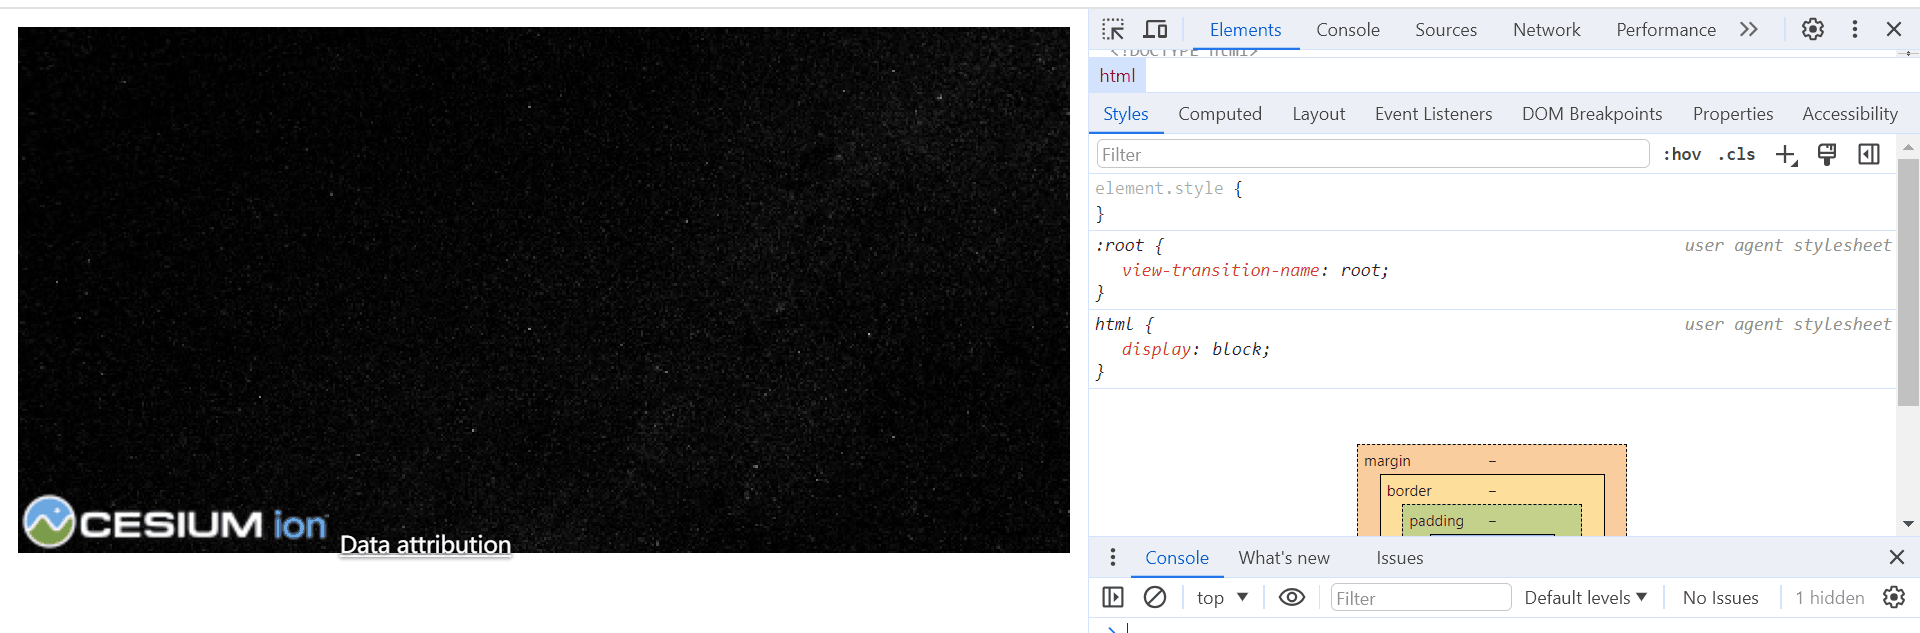Open the DevTools three-dot customize menu
Viewport: 1920px width, 633px height.
tap(1855, 29)
